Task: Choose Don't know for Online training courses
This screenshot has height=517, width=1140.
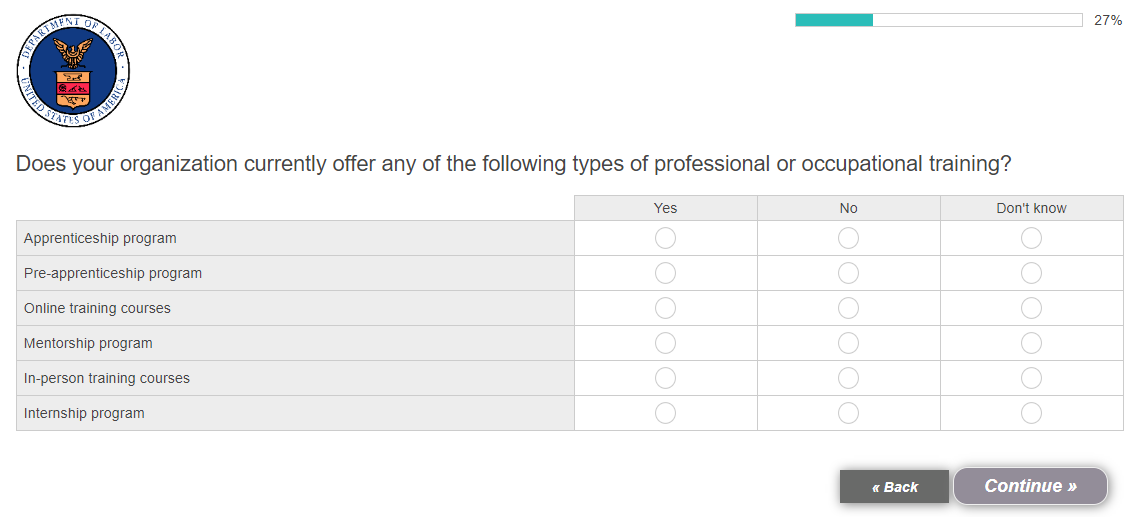Action: click(1031, 308)
